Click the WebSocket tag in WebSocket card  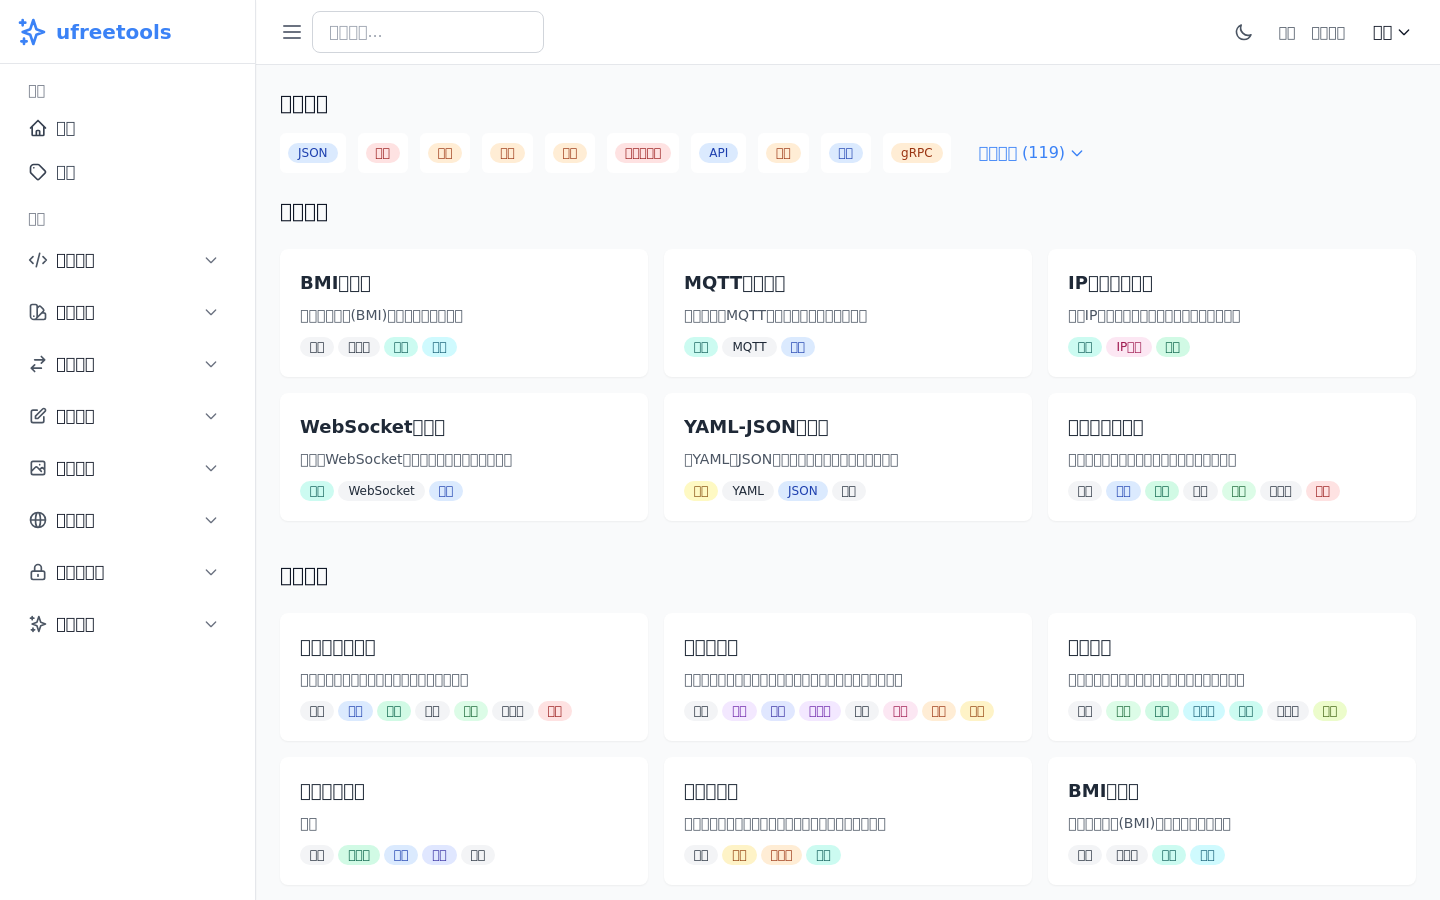(x=381, y=491)
